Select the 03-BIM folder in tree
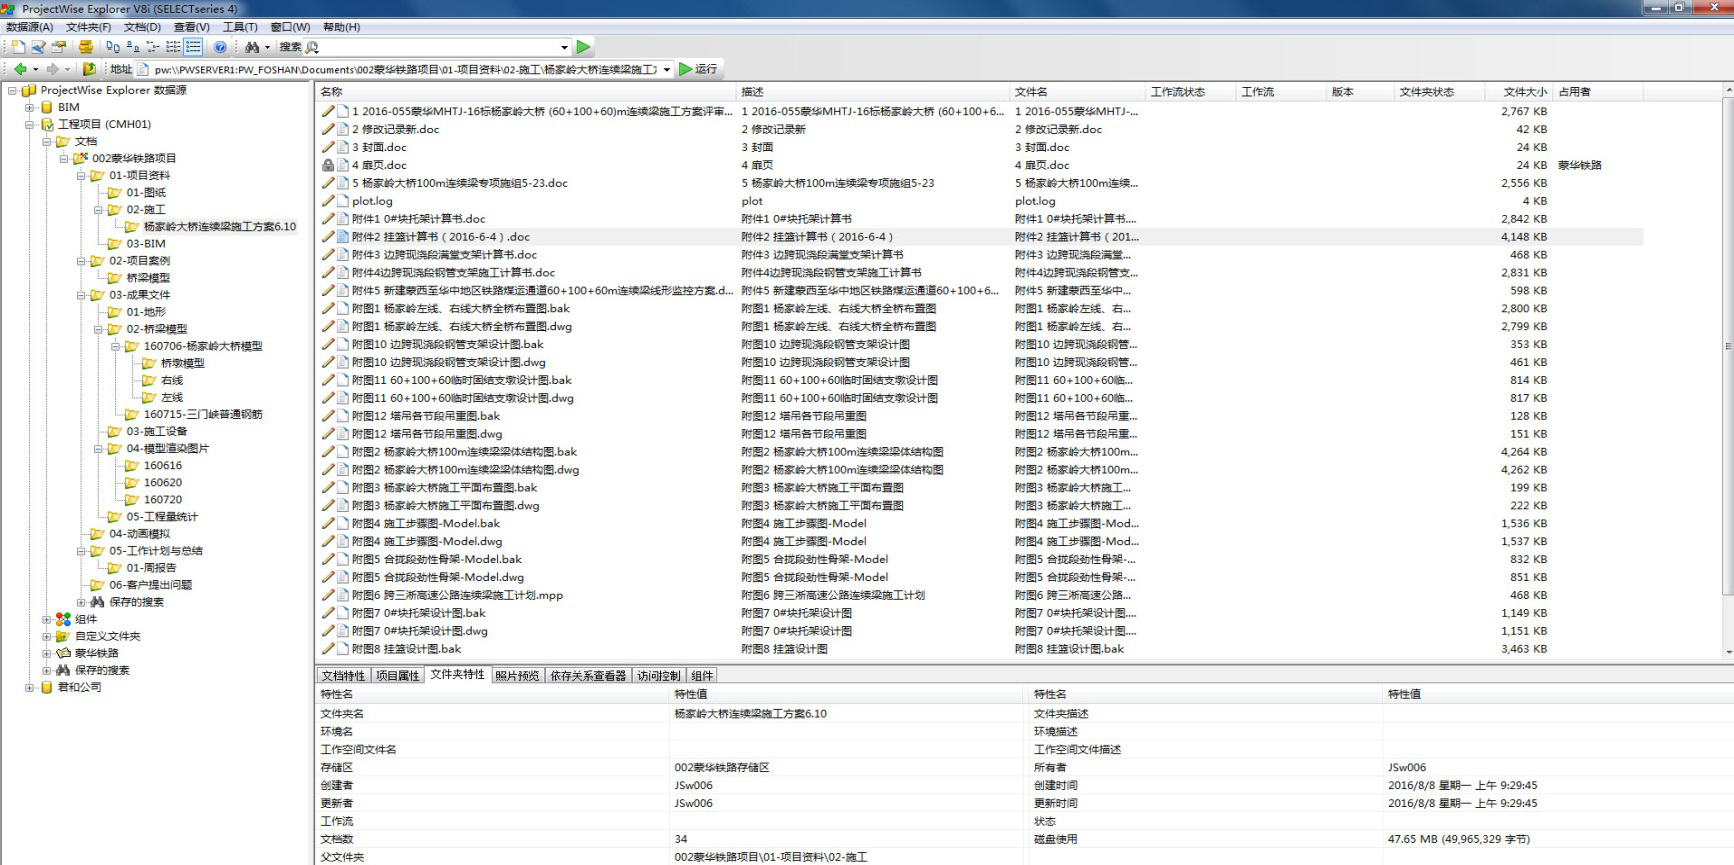The image size is (1734, 865). [x=146, y=243]
